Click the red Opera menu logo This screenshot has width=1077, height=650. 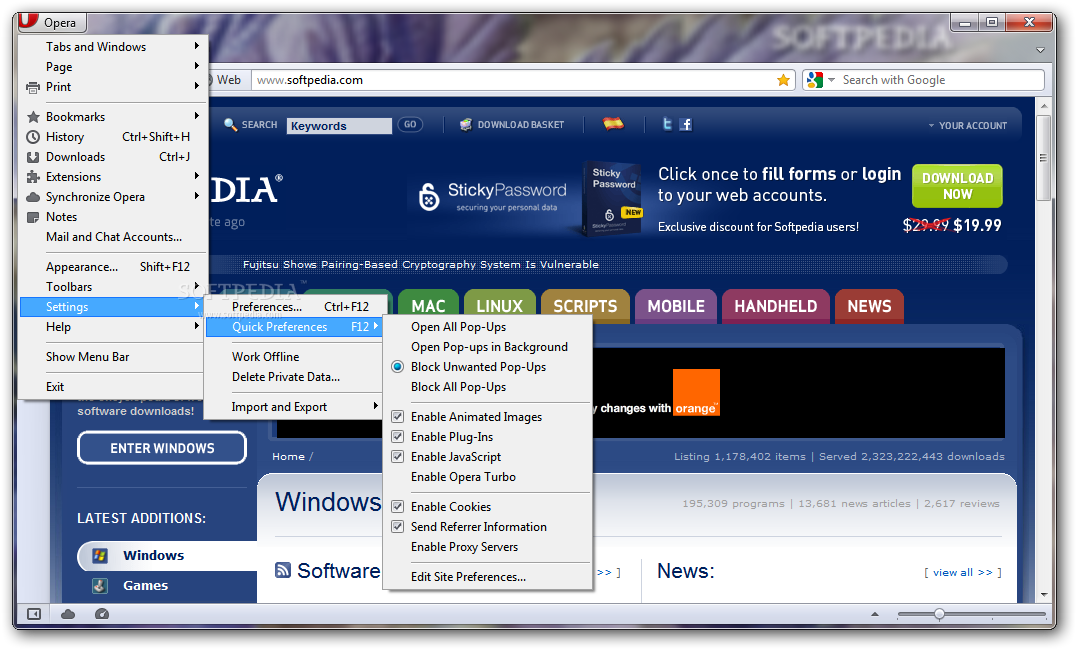pos(27,21)
